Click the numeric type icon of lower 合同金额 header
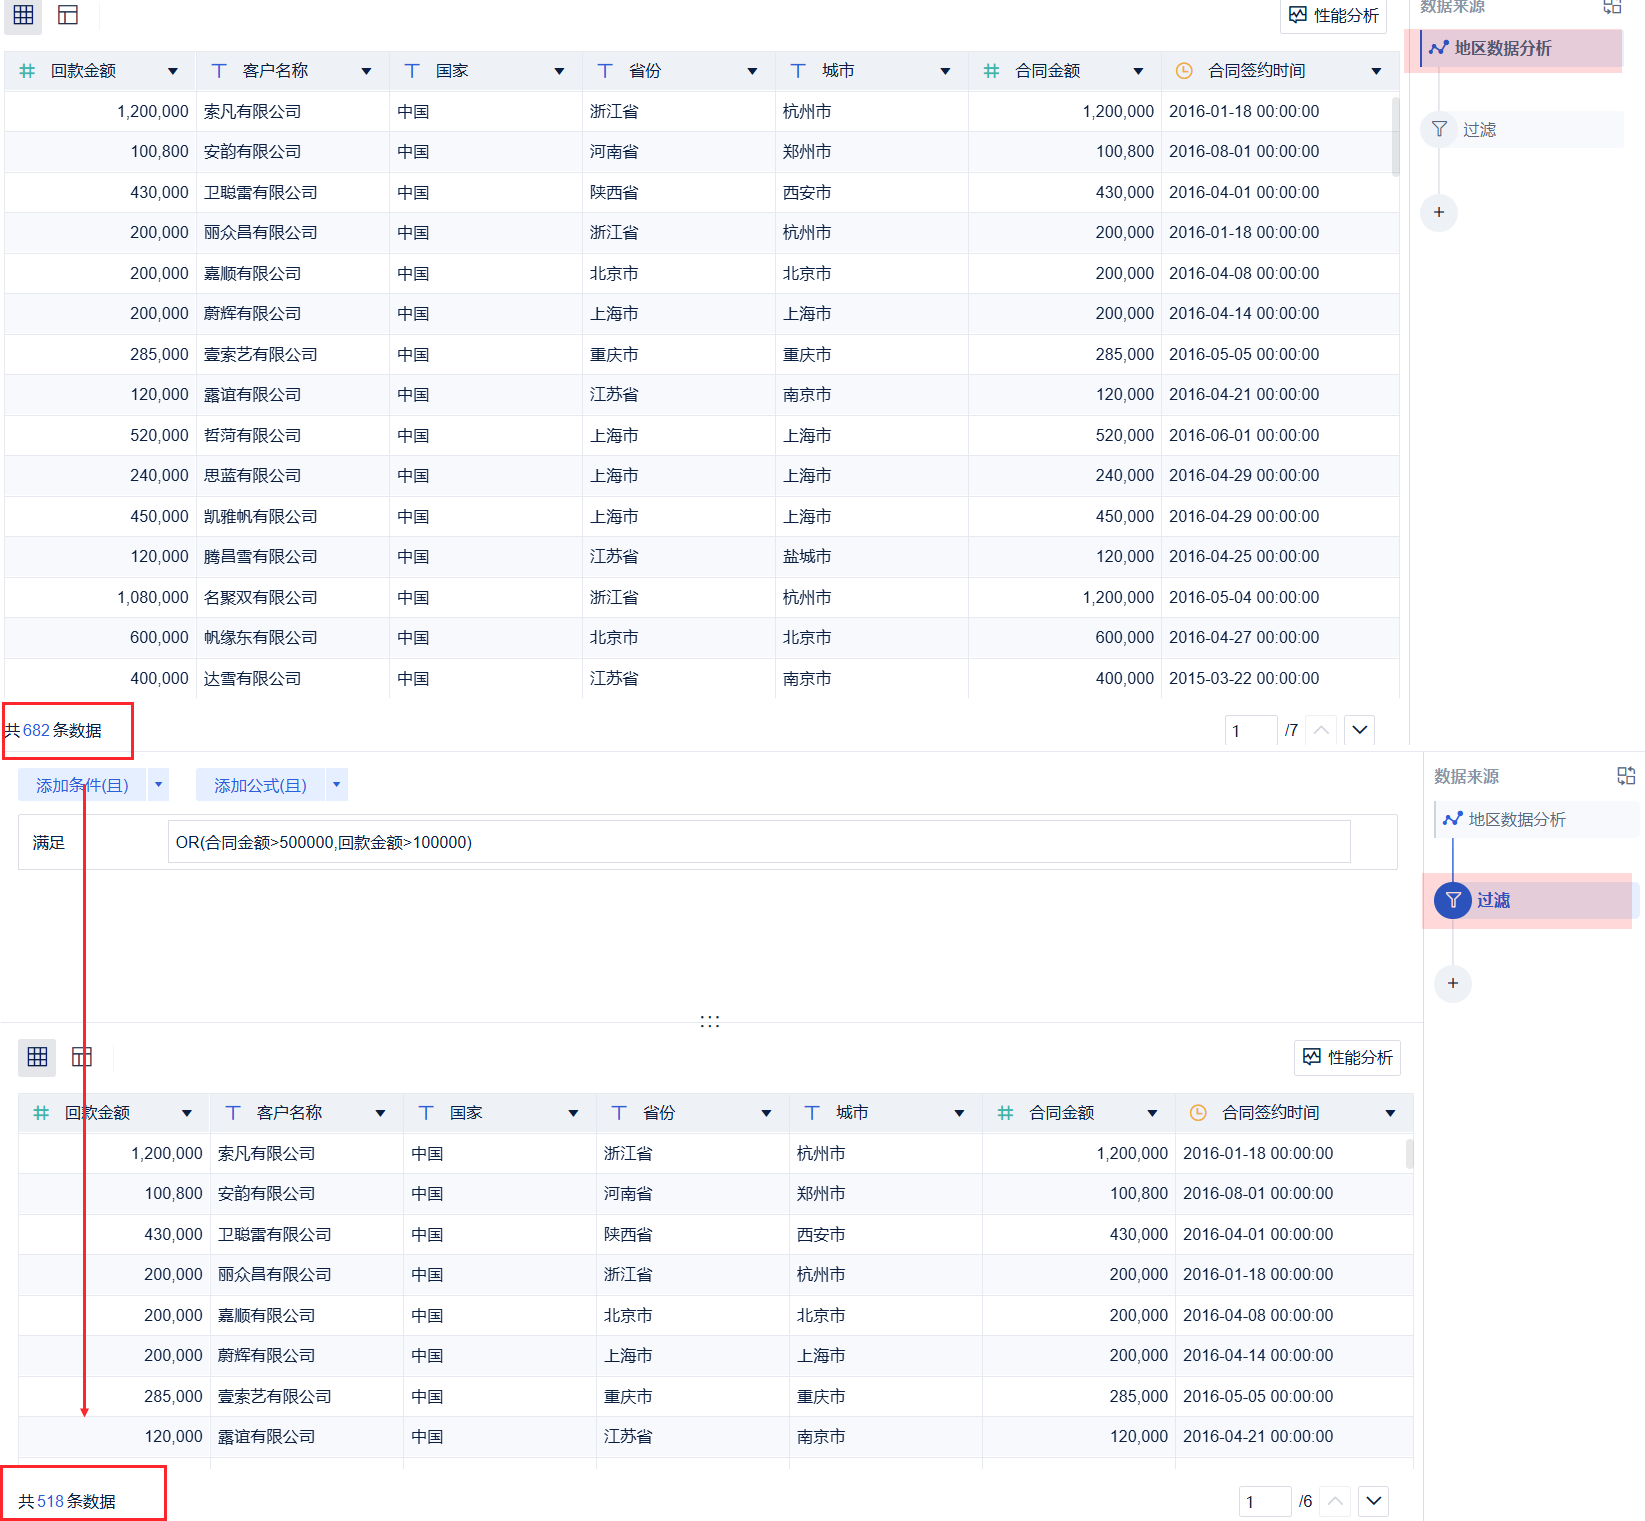 (x=1005, y=1113)
